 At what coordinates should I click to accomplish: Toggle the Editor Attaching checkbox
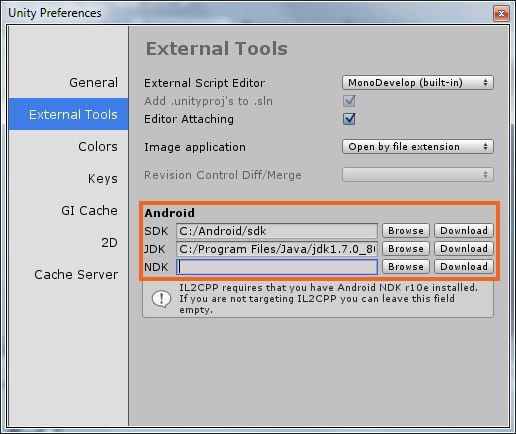pos(349,119)
